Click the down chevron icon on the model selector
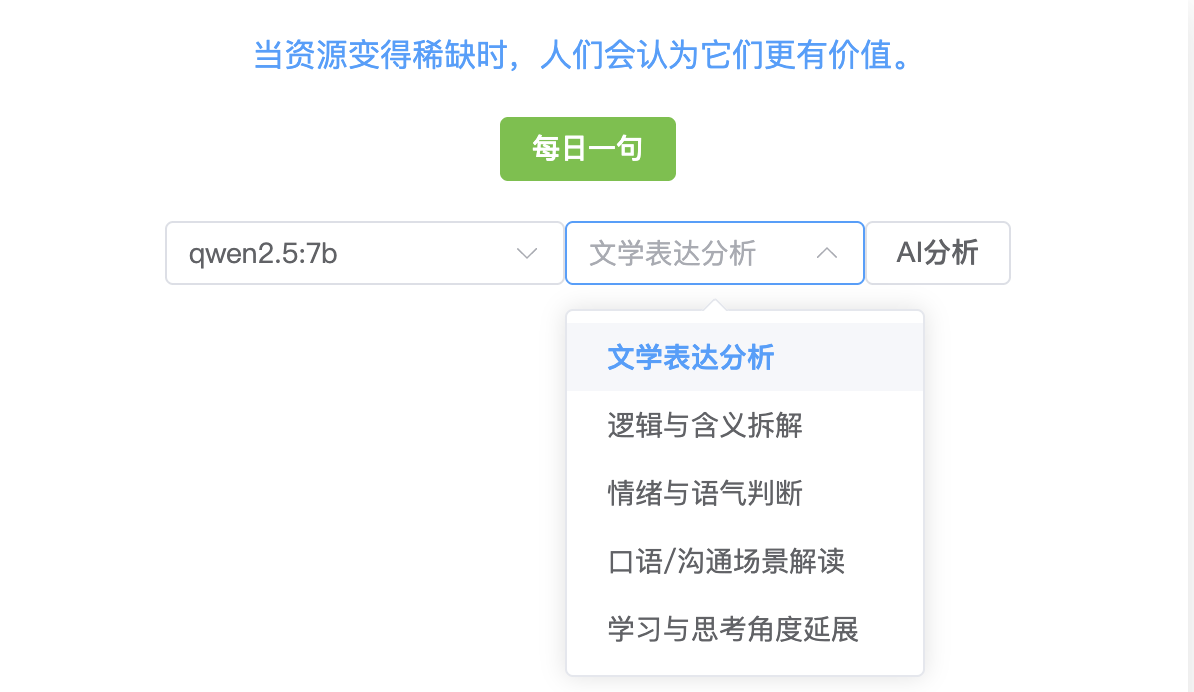 pos(527,253)
